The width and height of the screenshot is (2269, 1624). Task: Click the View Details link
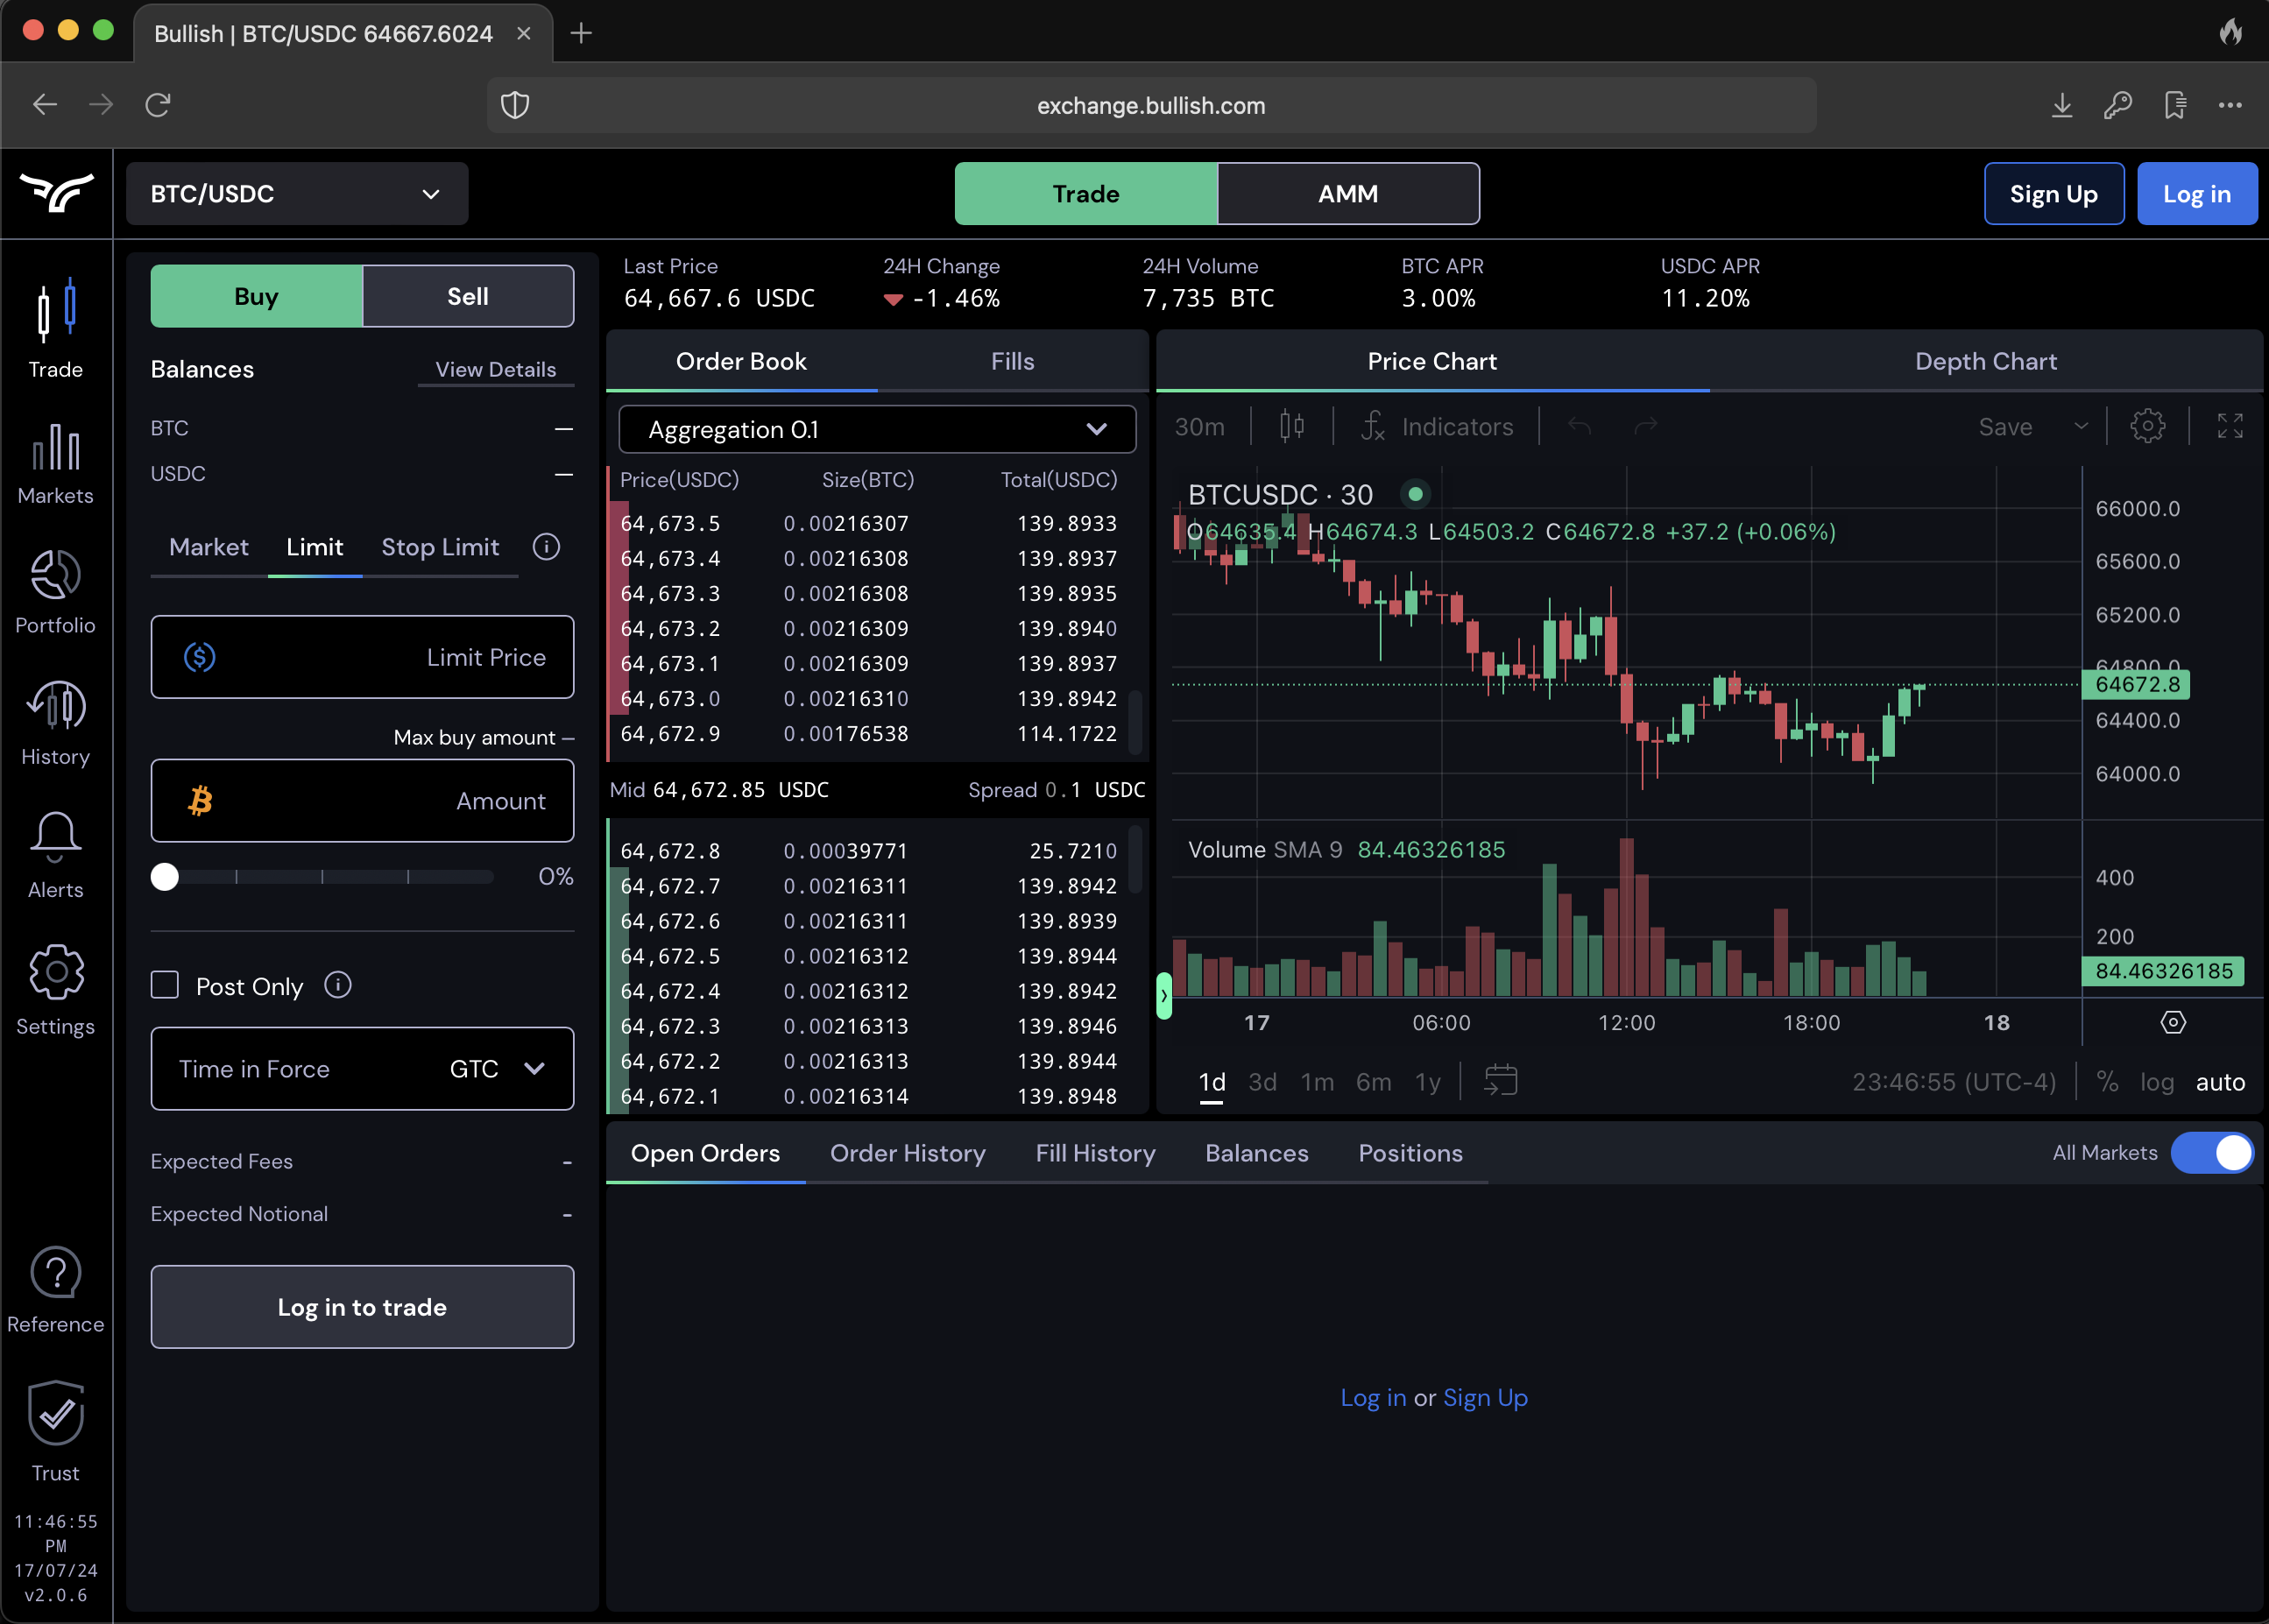(x=495, y=370)
